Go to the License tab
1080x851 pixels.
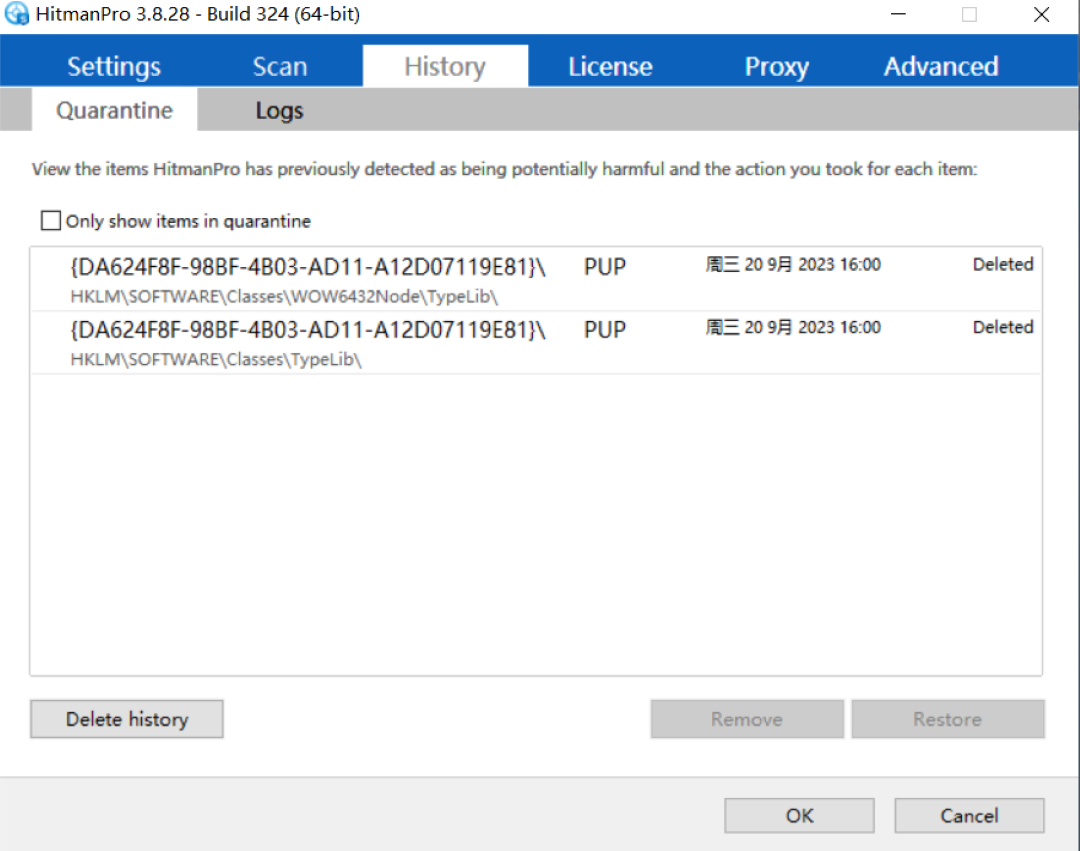click(610, 67)
